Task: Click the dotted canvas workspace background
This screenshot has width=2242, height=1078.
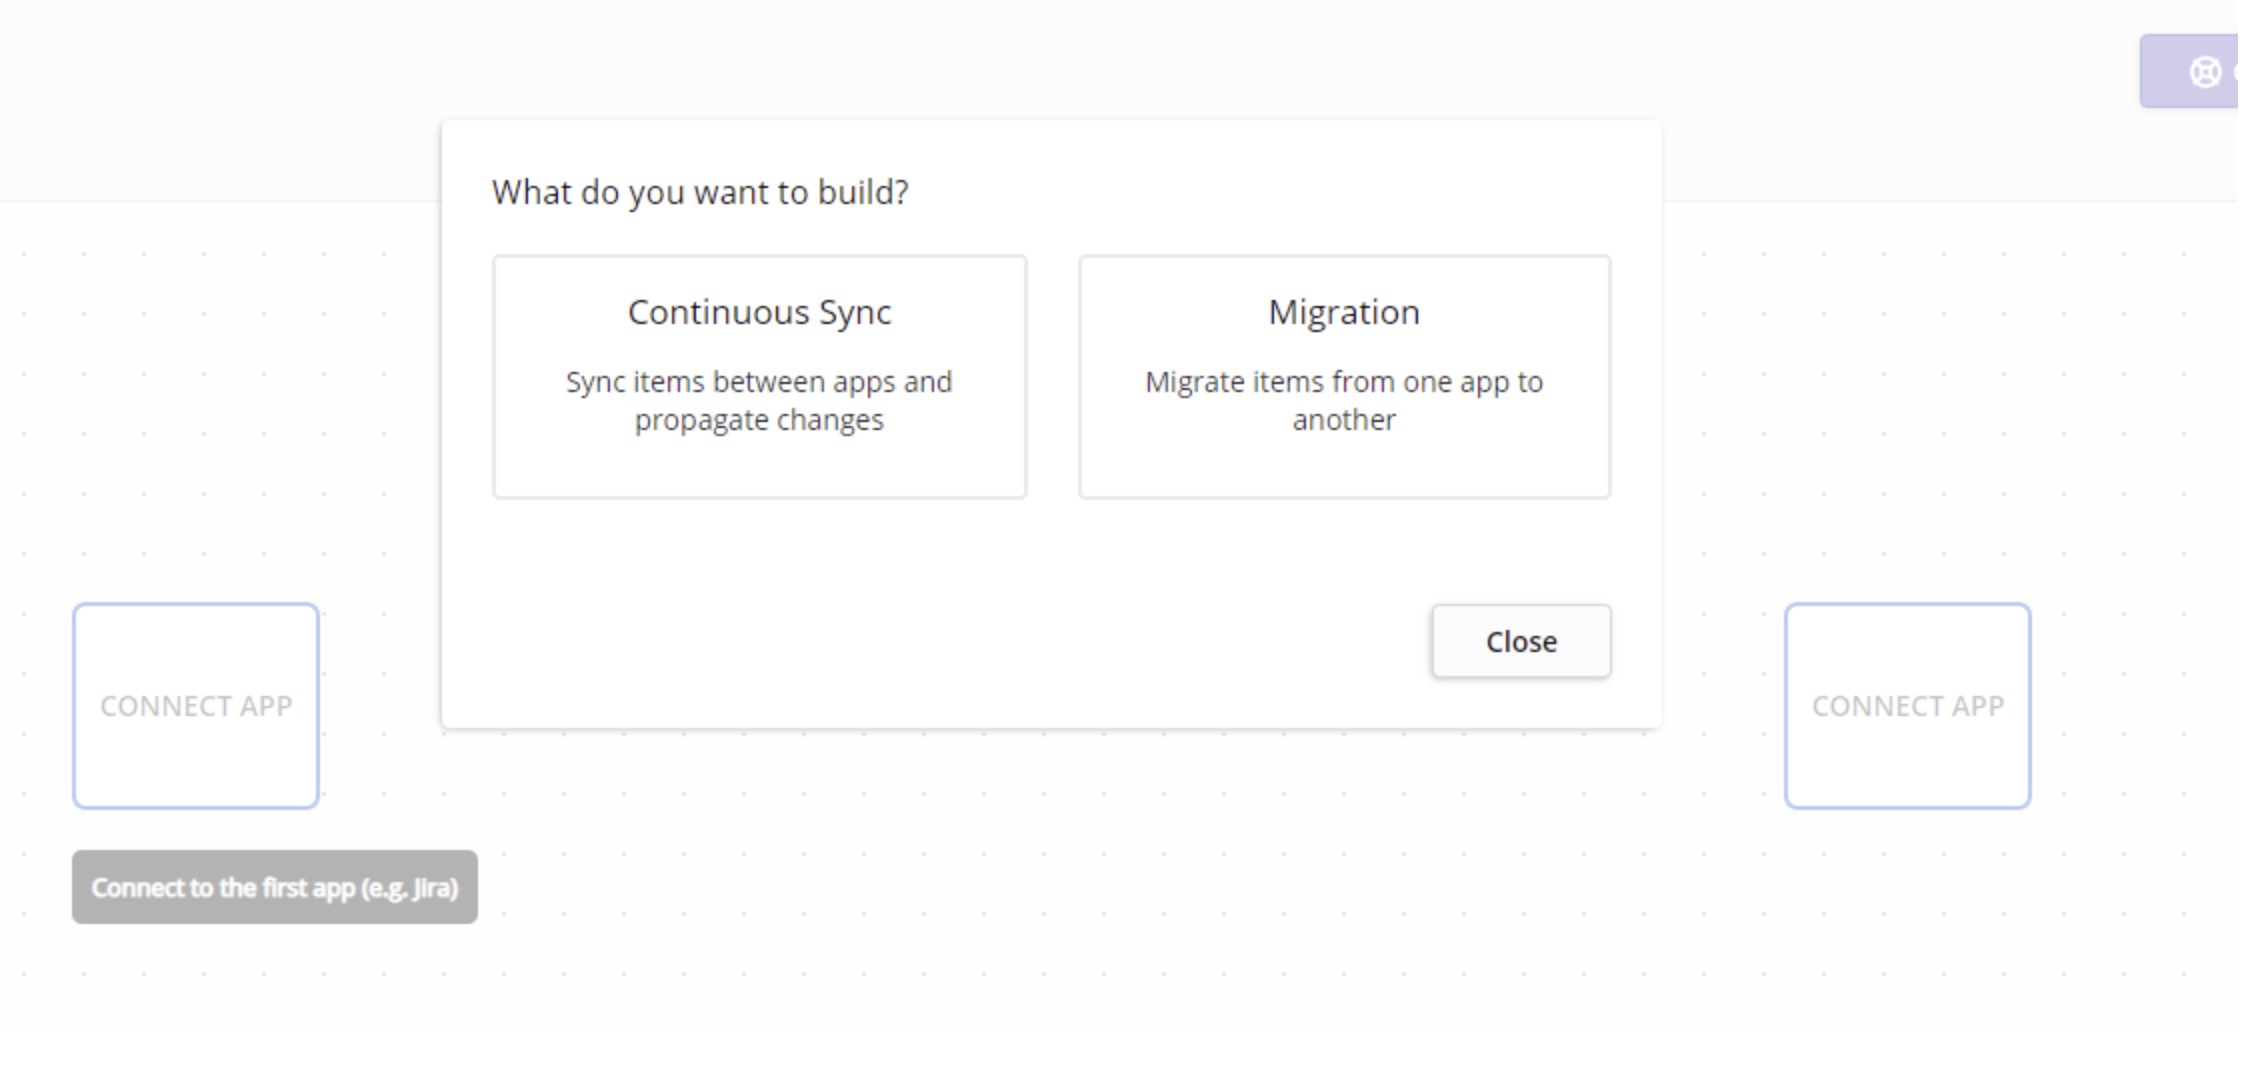Action: (1000, 980)
